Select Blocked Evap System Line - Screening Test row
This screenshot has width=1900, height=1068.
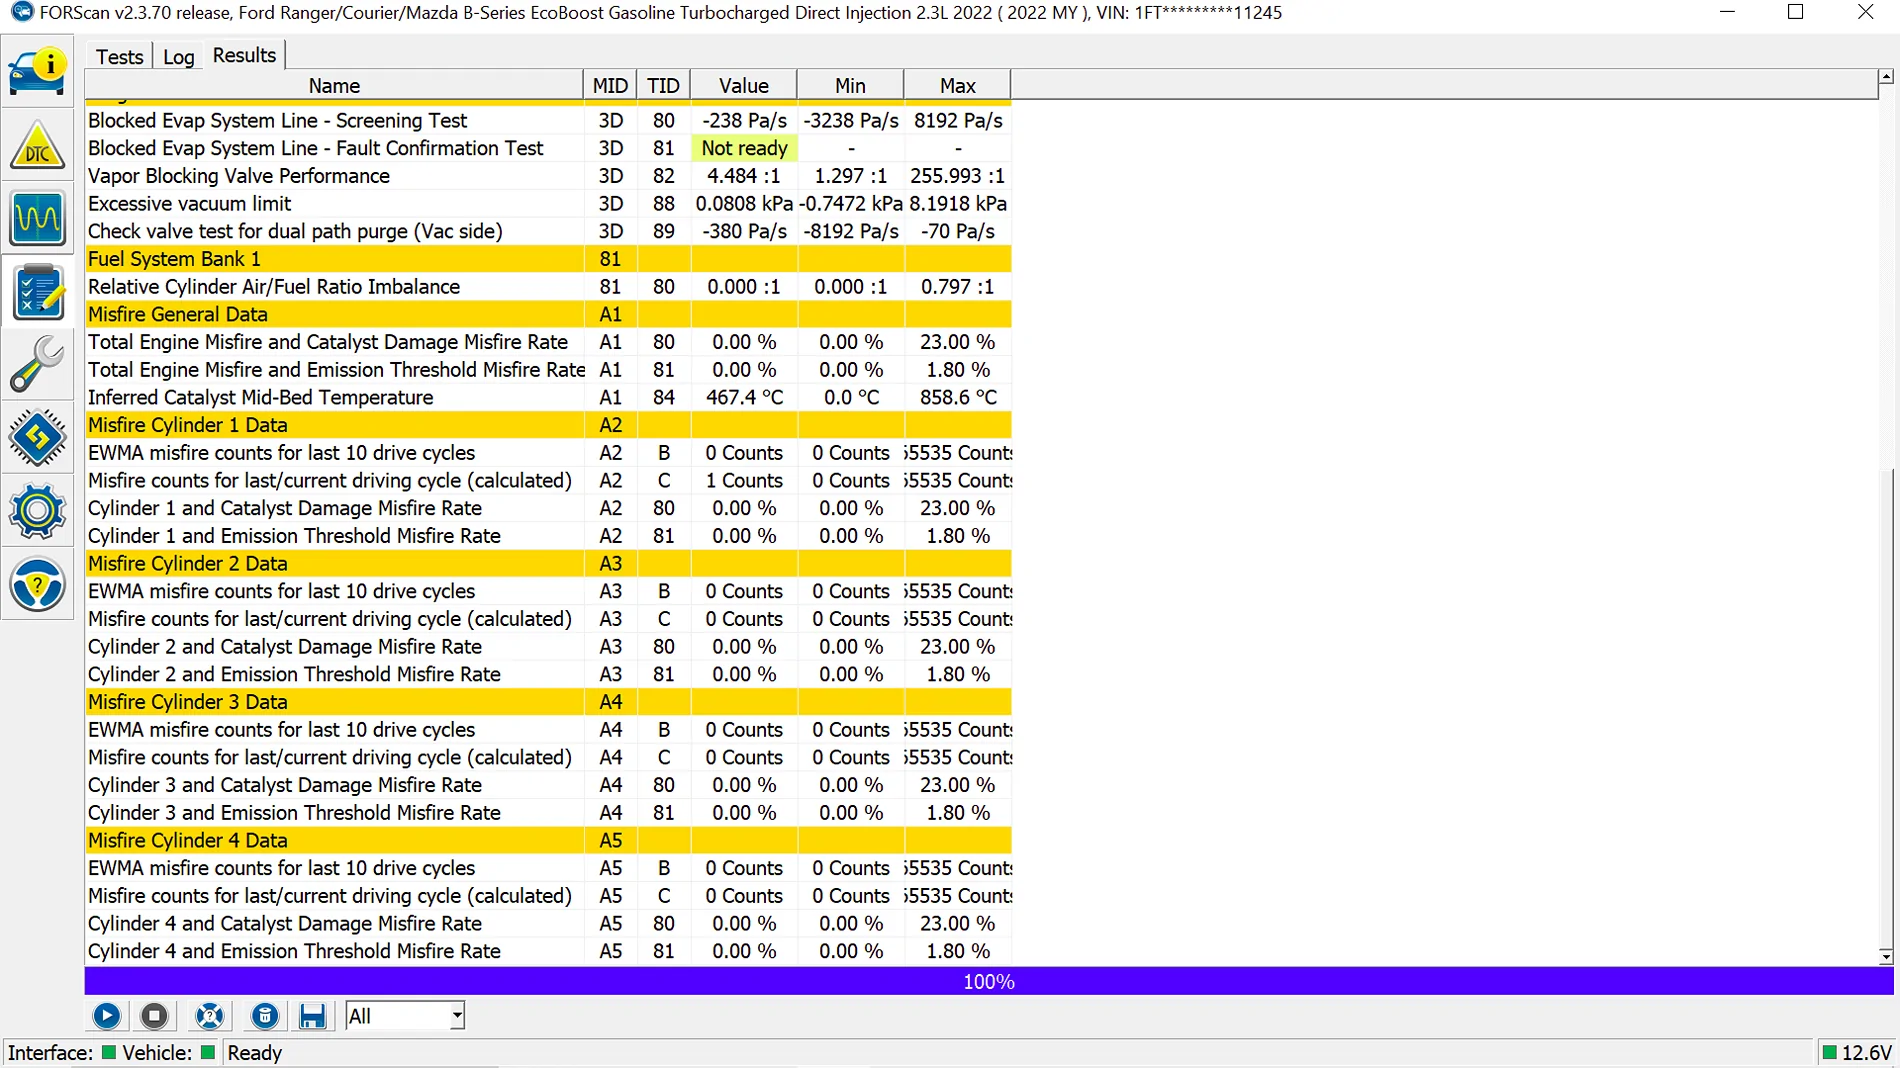coord(548,120)
